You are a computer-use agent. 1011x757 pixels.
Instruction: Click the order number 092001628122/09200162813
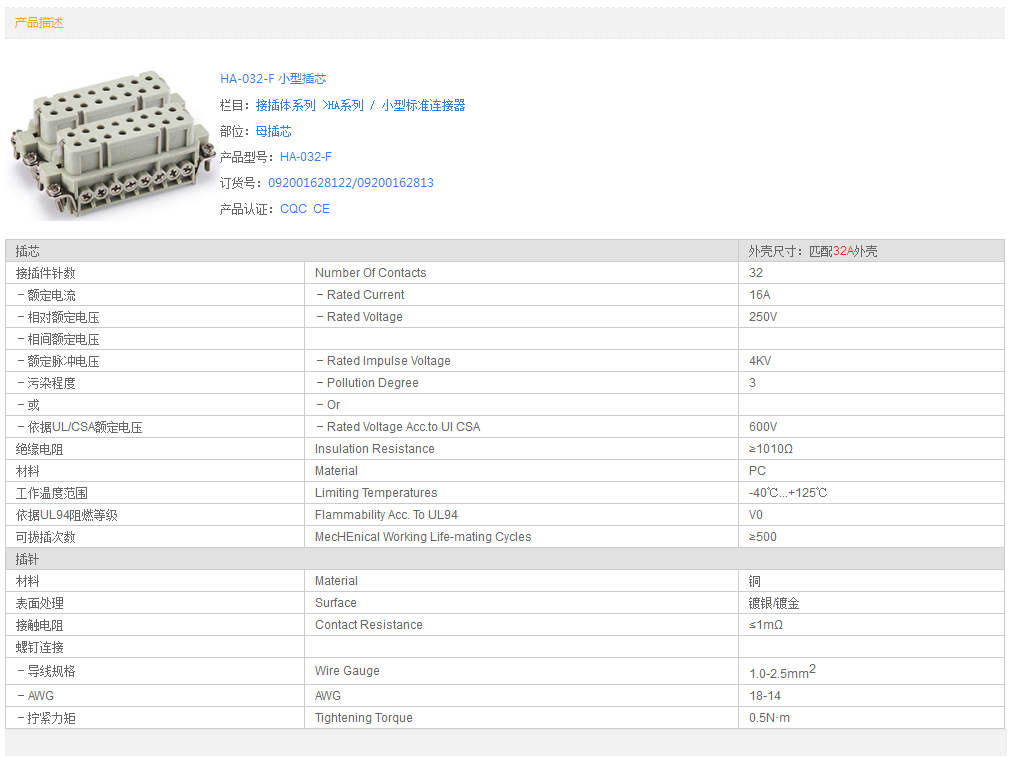[351, 183]
